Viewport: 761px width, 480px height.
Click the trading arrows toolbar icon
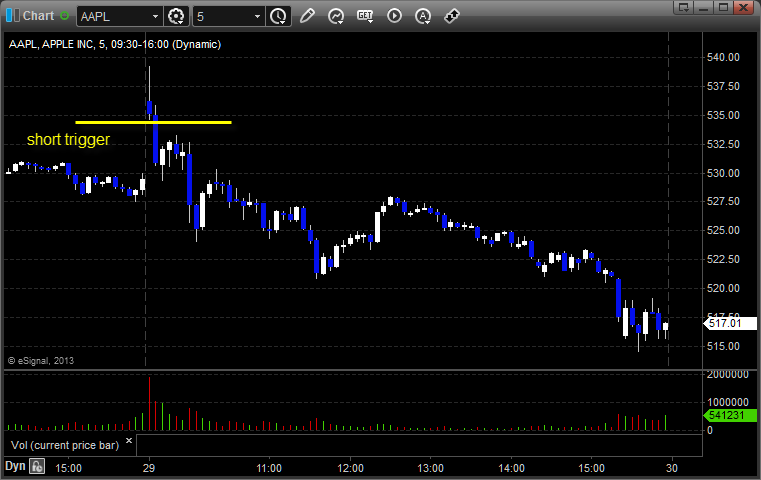452,16
